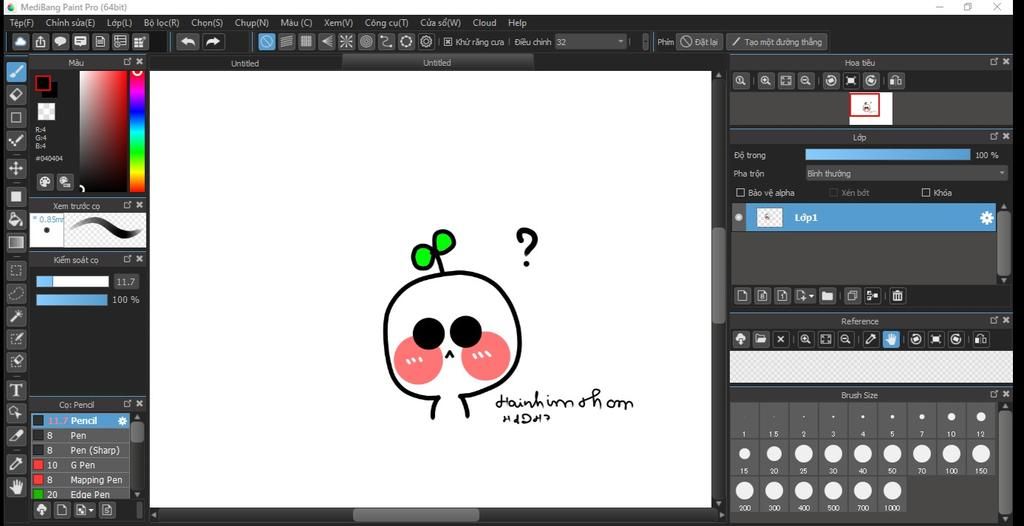The image size is (1024, 526).
Task: Select the Mapping Pen brush
Action: pyautogui.click(x=81, y=480)
